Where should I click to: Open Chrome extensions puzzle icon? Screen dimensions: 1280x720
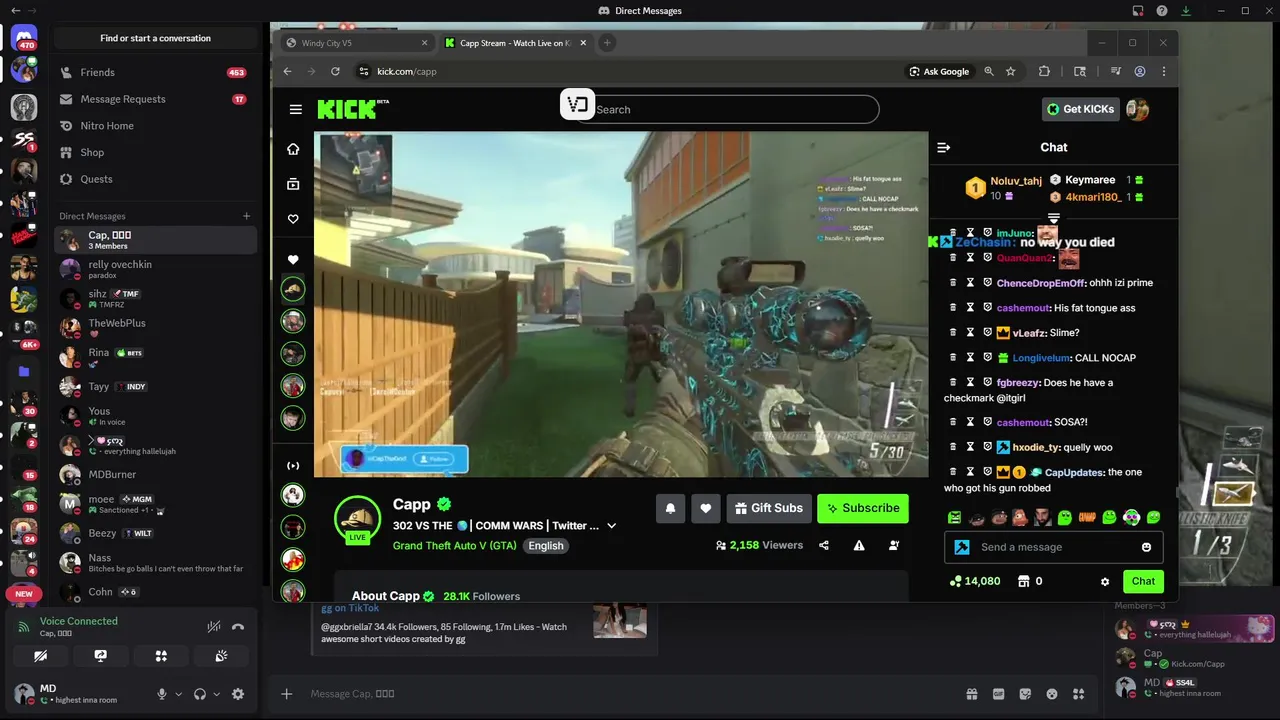pos(1045,72)
